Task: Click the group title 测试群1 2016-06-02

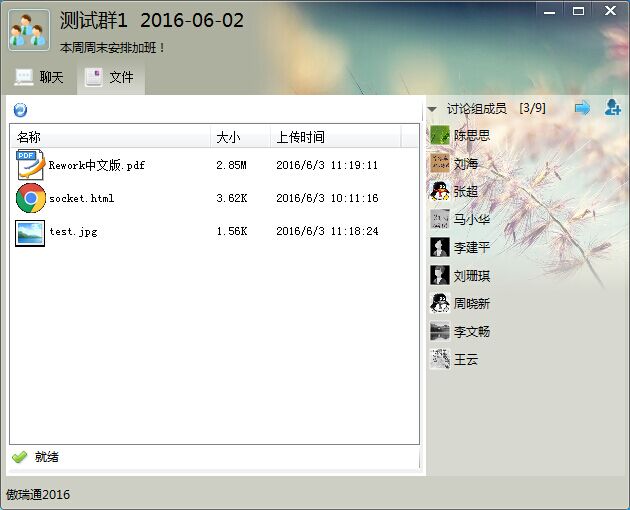Action: (x=152, y=20)
